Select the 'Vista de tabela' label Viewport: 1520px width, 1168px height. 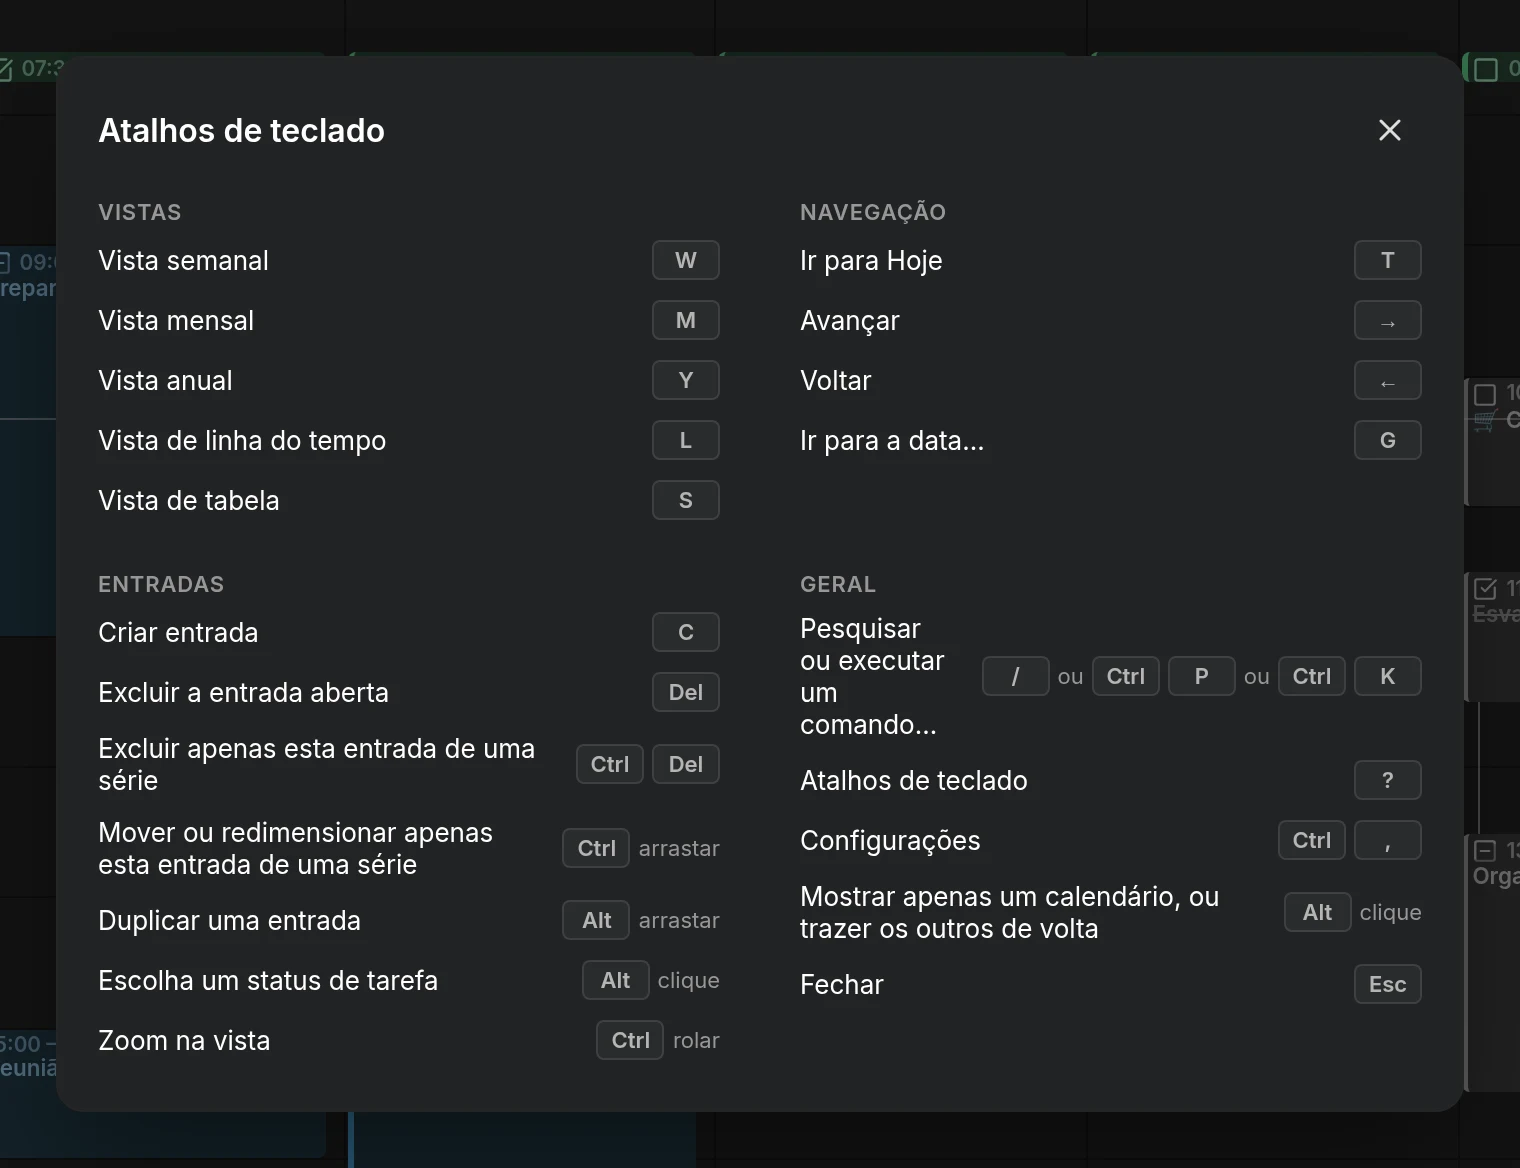coord(189,500)
